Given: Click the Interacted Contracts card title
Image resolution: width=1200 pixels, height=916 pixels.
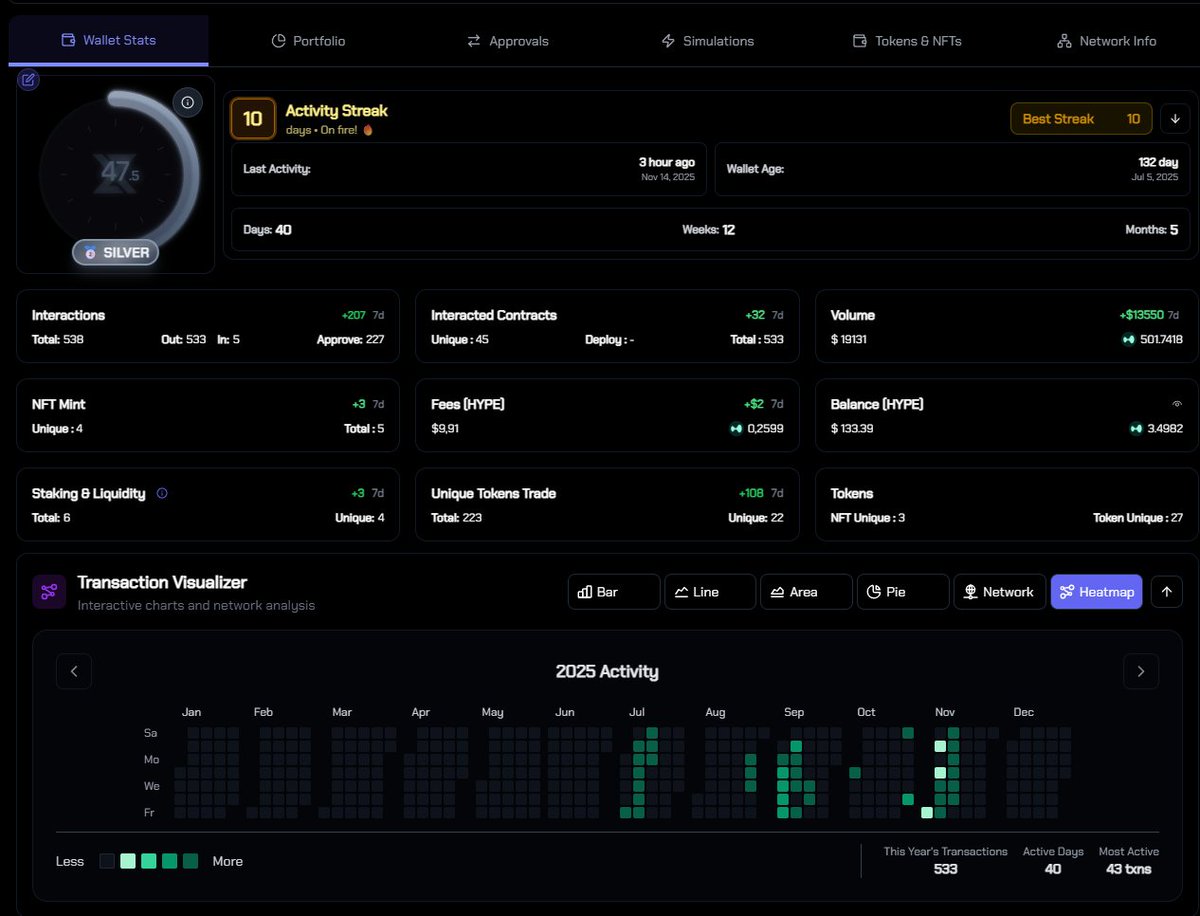Looking at the screenshot, I should [x=494, y=315].
